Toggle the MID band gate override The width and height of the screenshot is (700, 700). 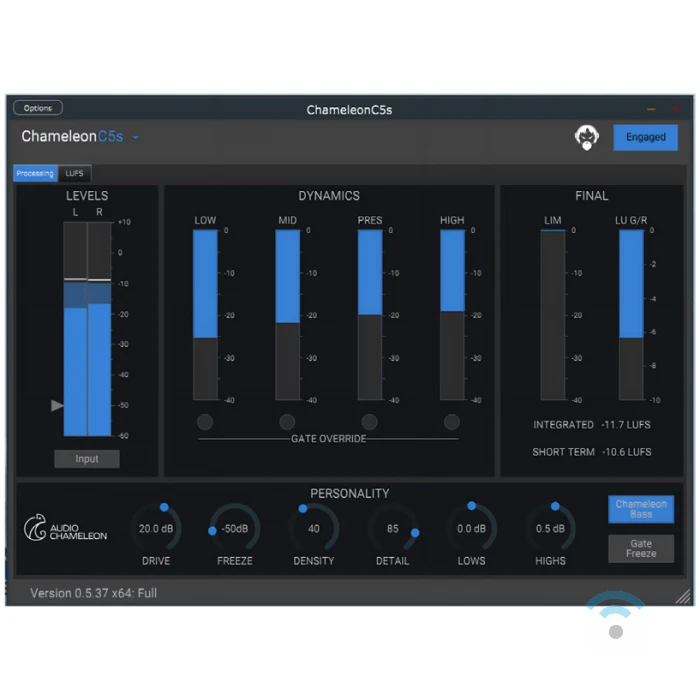287,422
